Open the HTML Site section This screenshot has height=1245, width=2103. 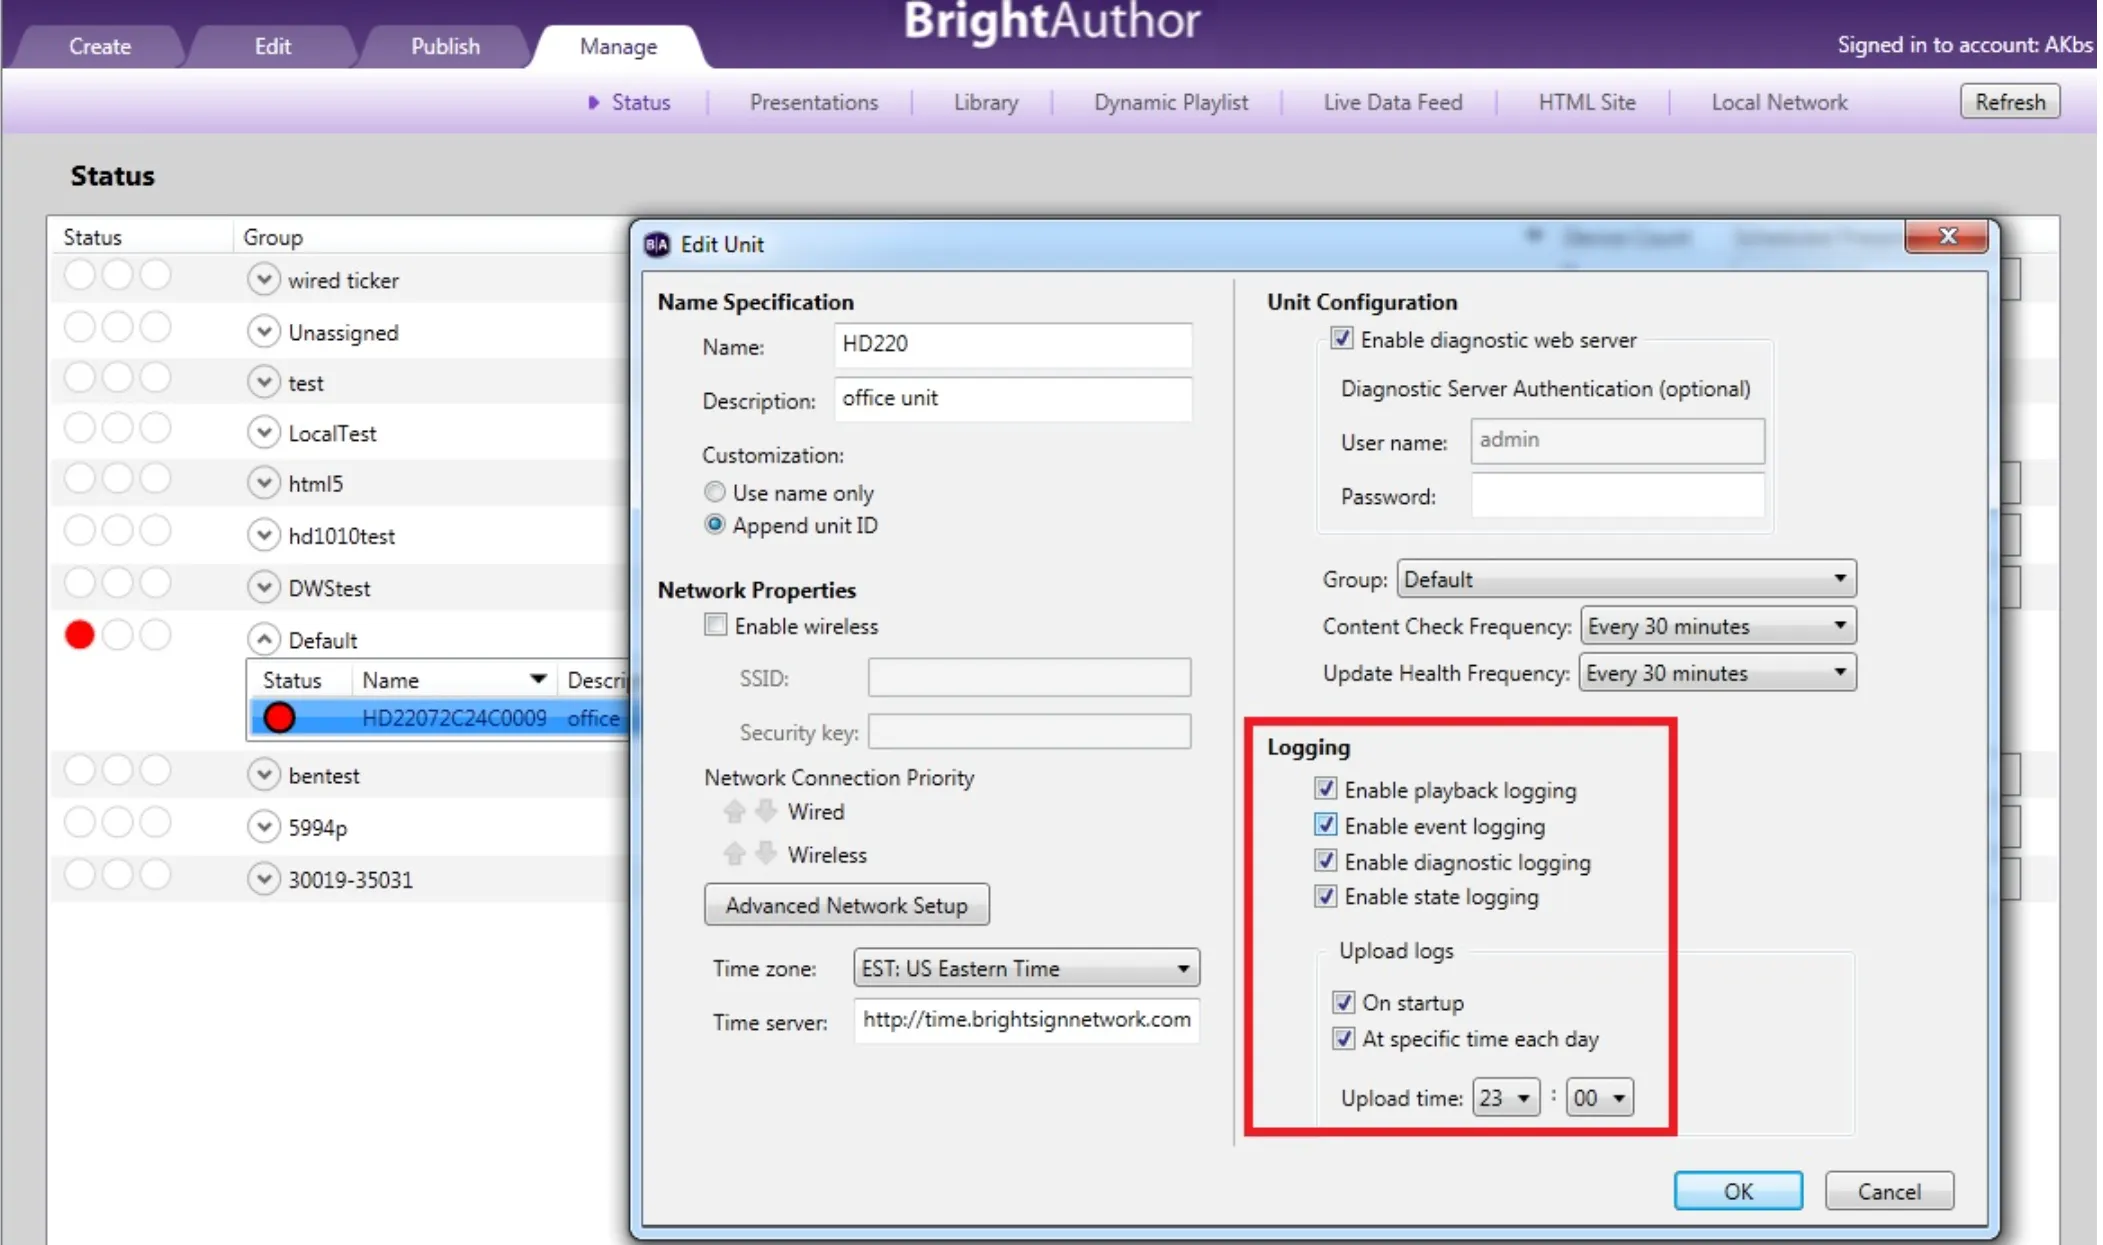(1587, 102)
